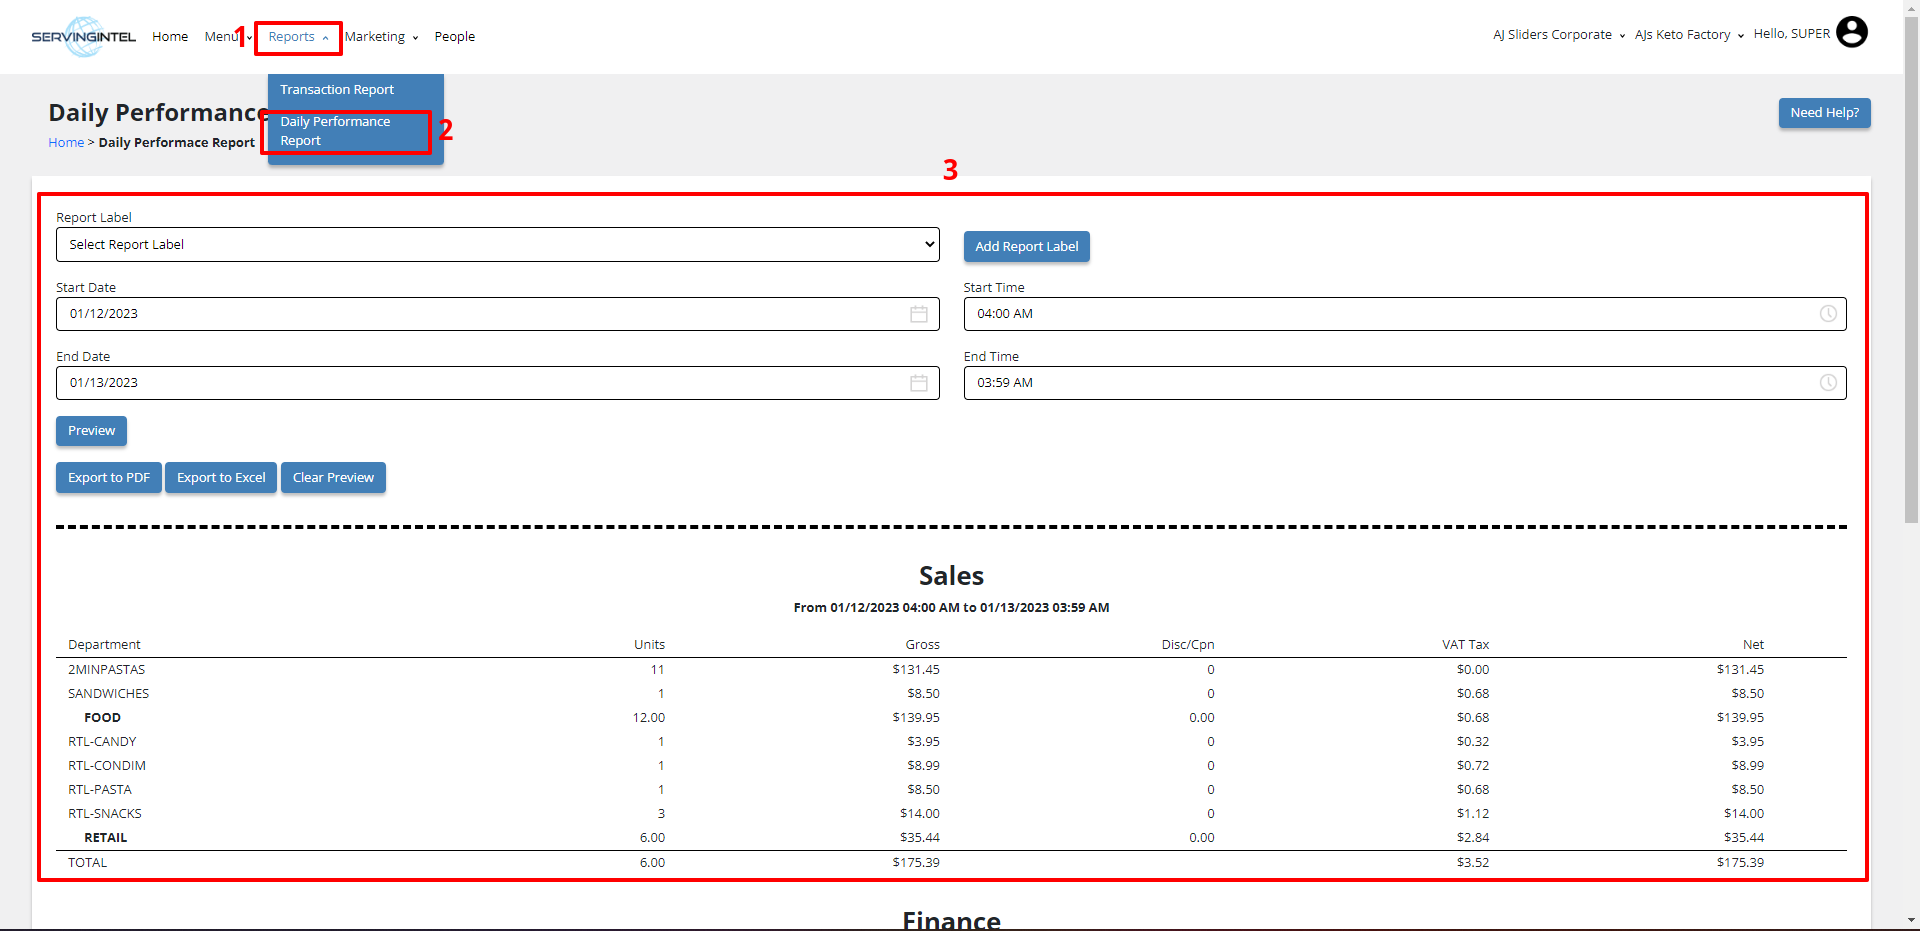Open the AJs Keto Factory location dropdown
This screenshot has width=1920, height=931.
click(1688, 35)
